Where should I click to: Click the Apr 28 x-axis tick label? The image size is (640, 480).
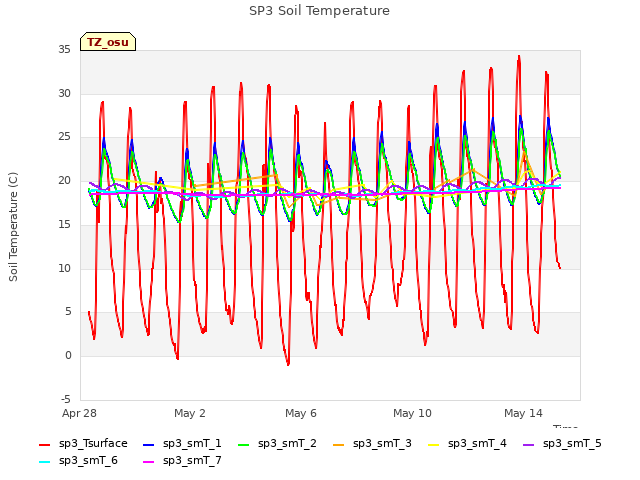click(x=79, y=413)
